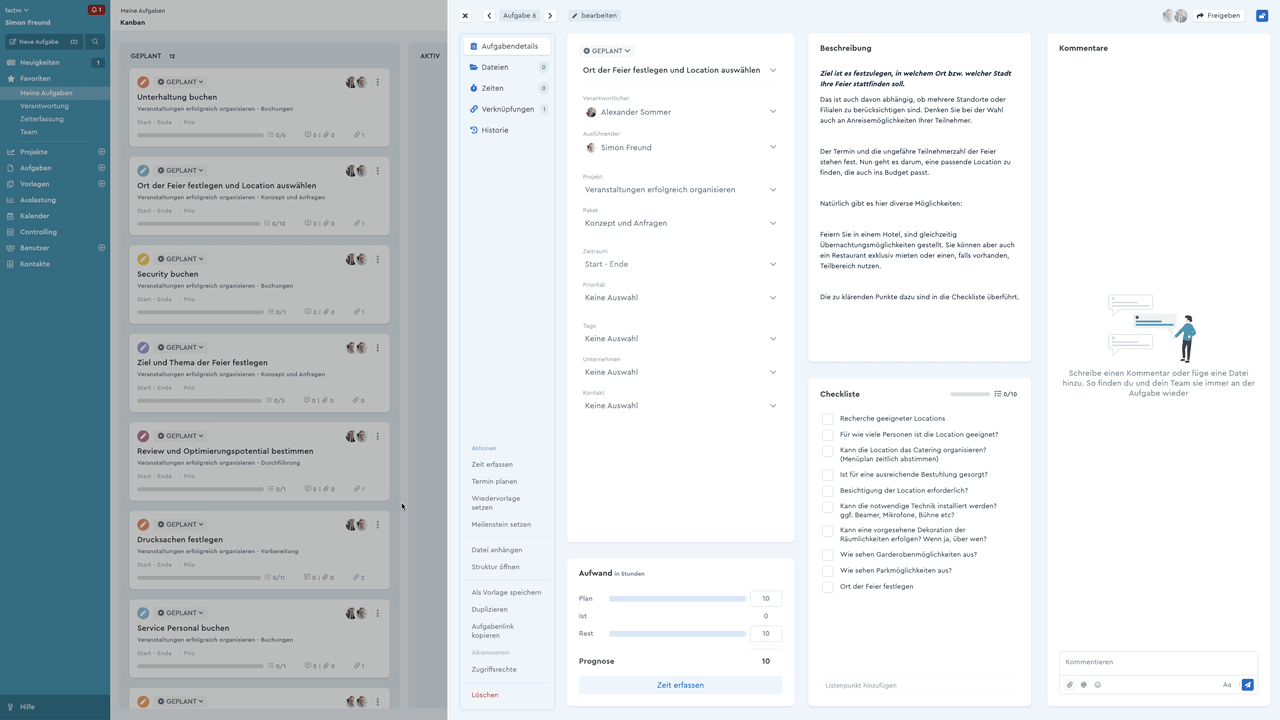Go to the previous task arrow
The height and width of the screenshot is (720, 1280).
[x=489, y=16]
